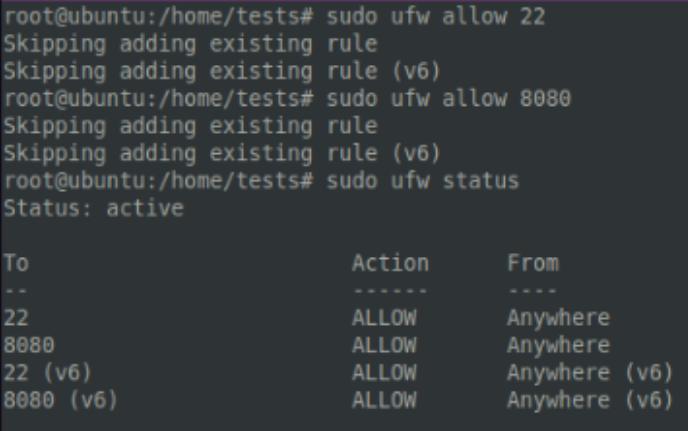Click 'Anywhere (v6)' in the last row
Screen dimensions: 688x431
pyautogui.click(x=585, y=400)
